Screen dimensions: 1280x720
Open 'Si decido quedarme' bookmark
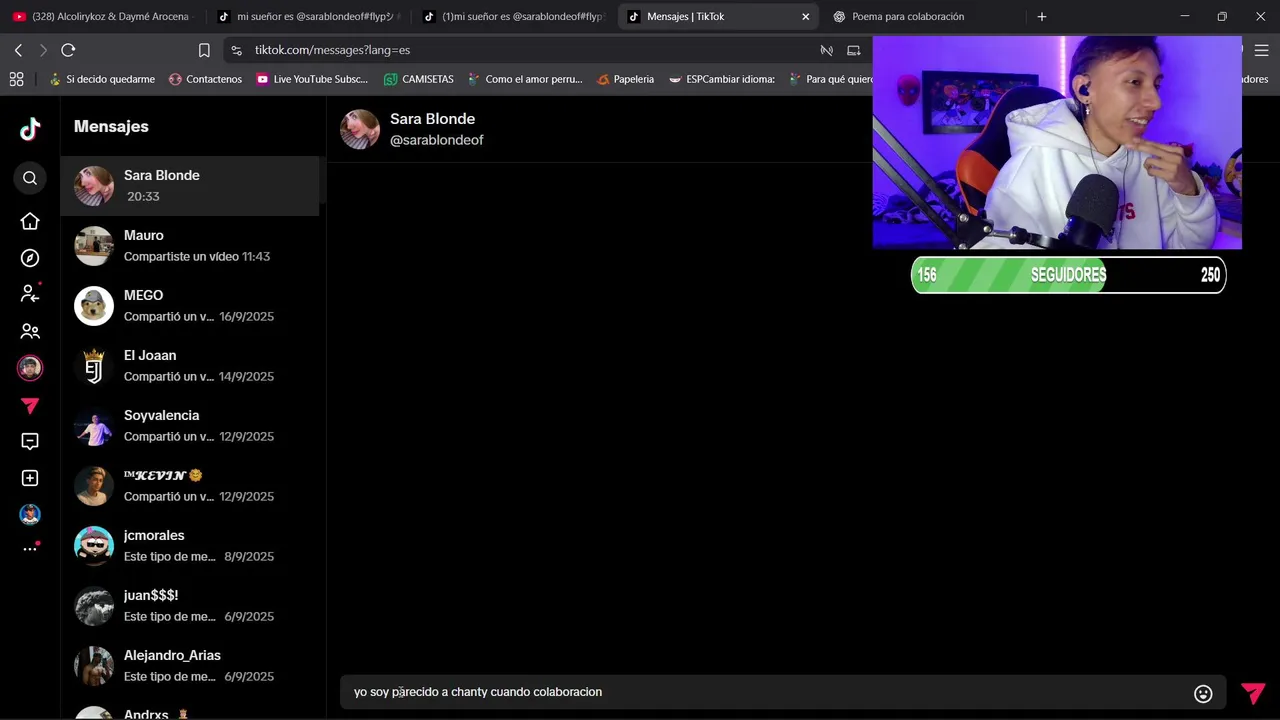(102, 79)
